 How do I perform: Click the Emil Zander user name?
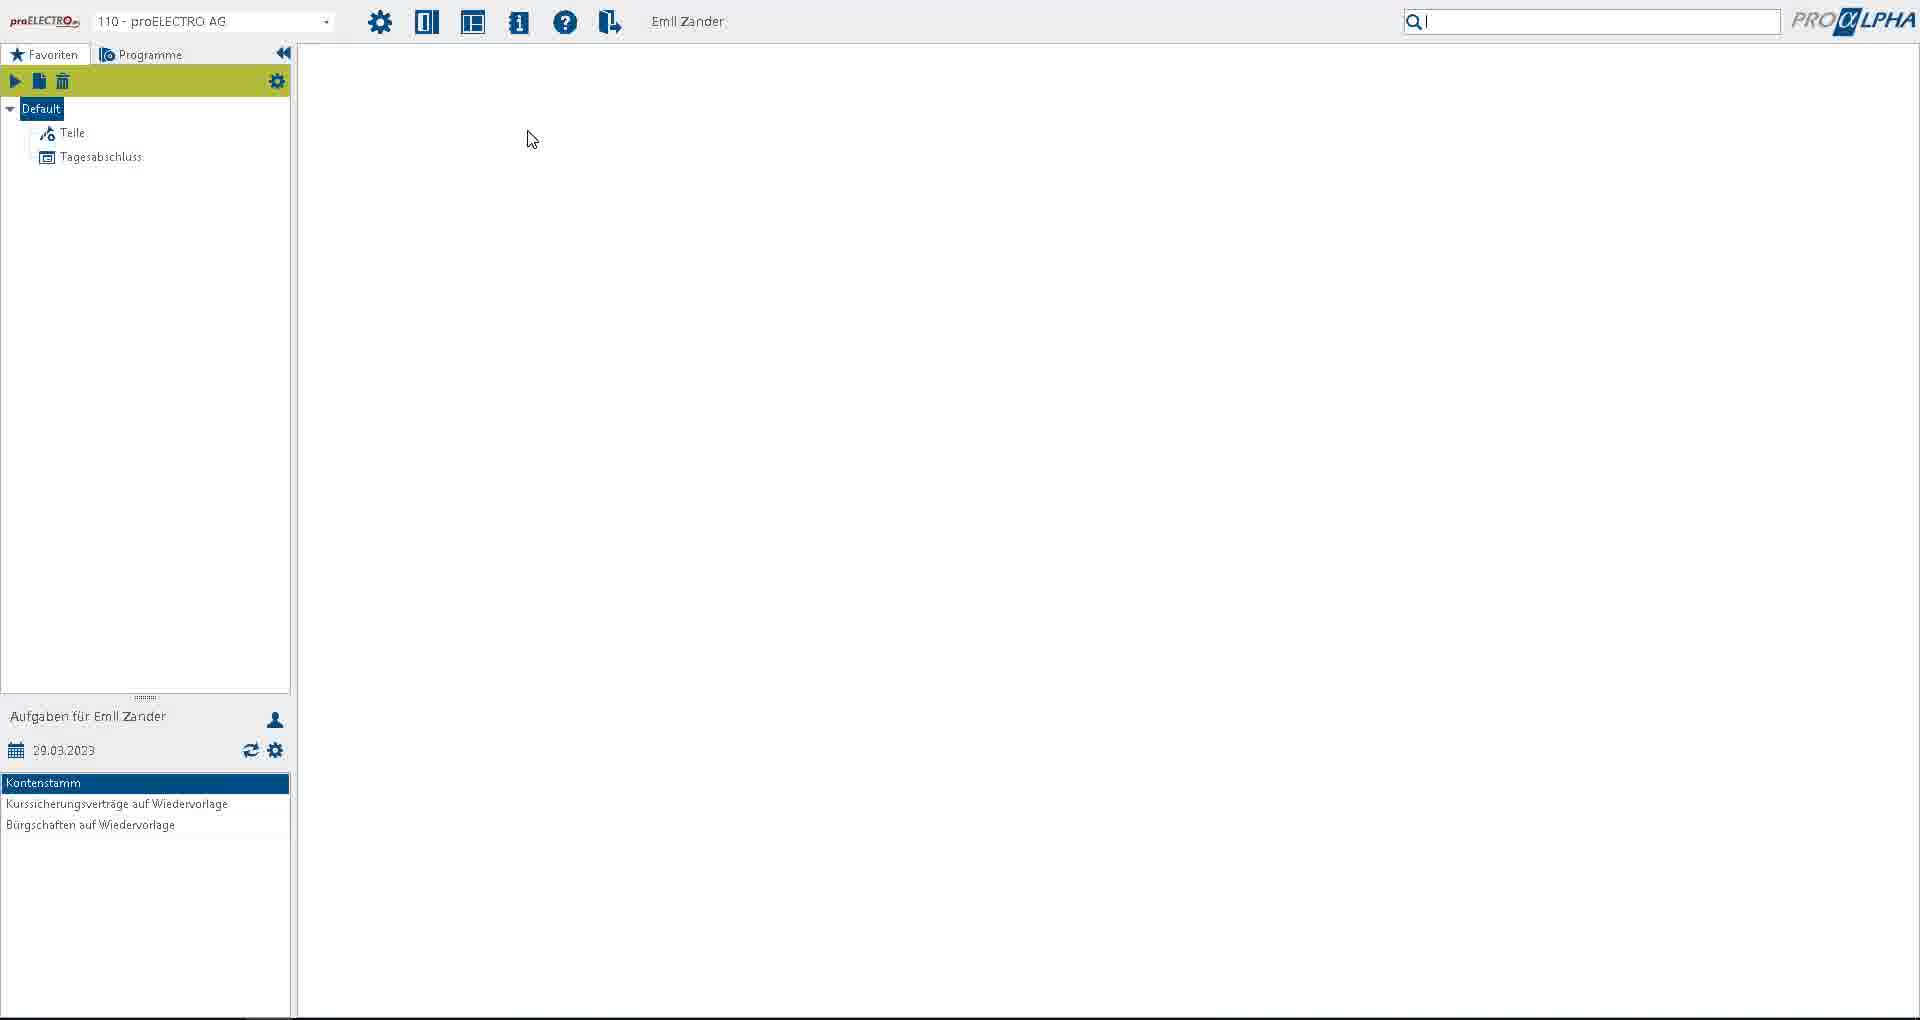[688, 21]
